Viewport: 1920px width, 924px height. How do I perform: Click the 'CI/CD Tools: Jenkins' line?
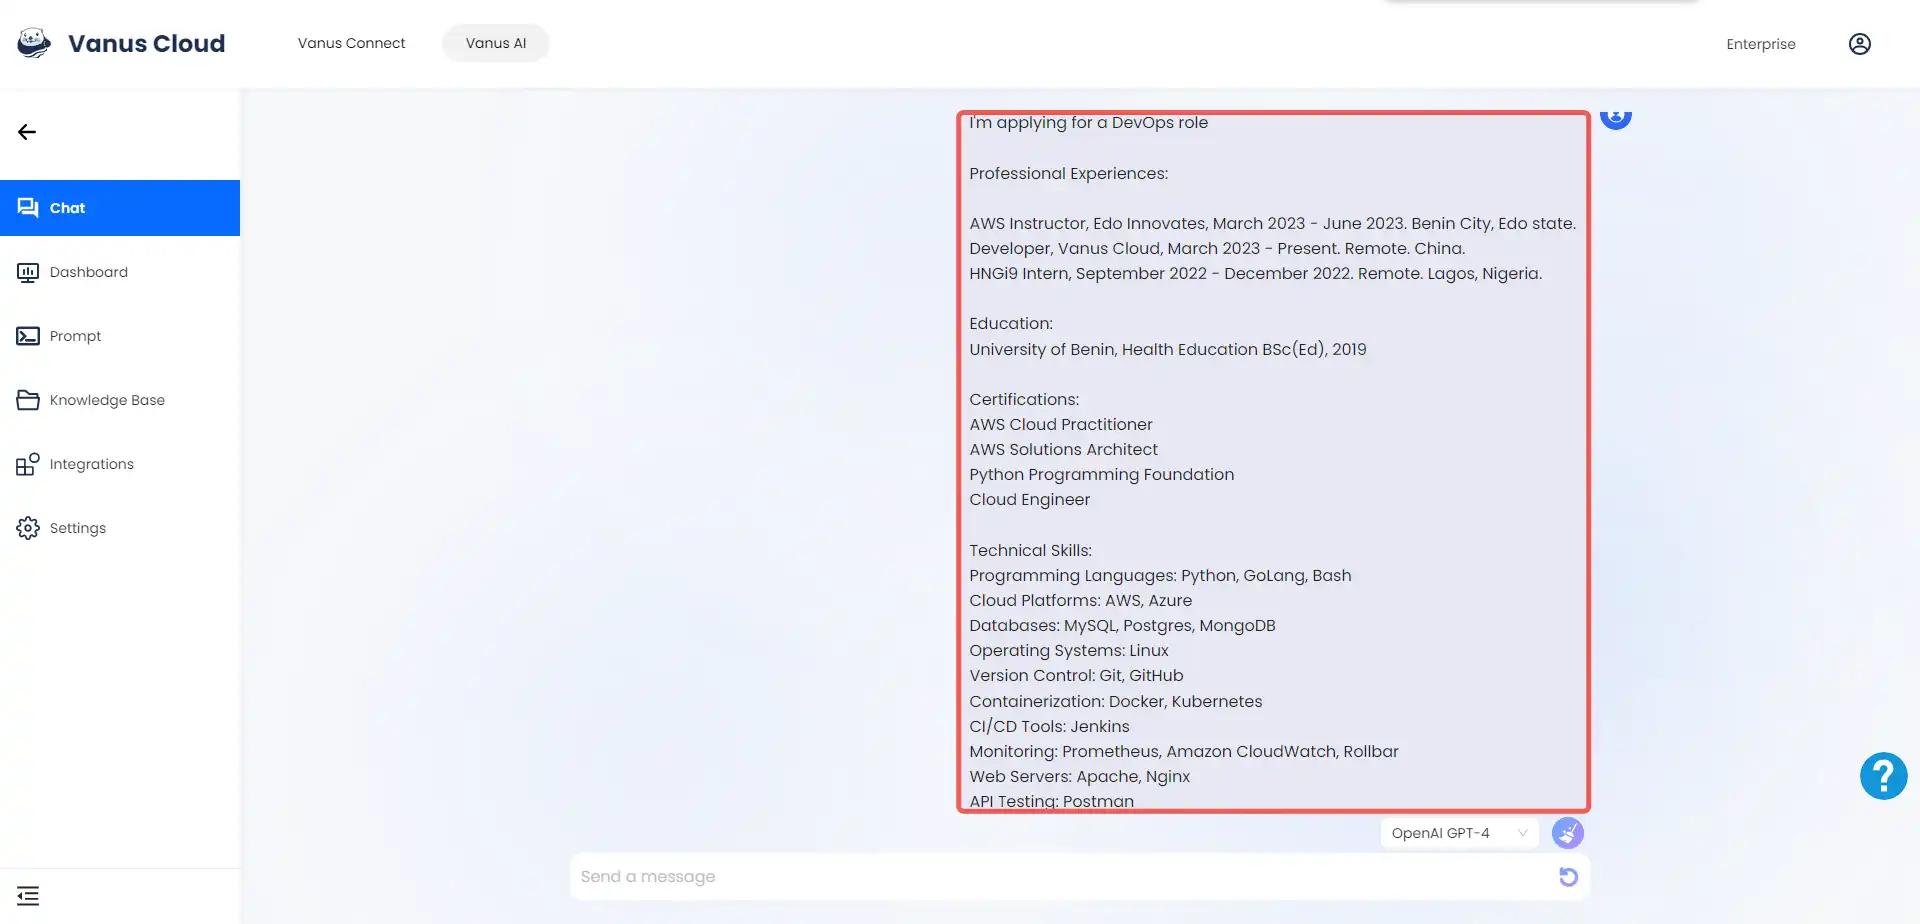click(1049, 726)
